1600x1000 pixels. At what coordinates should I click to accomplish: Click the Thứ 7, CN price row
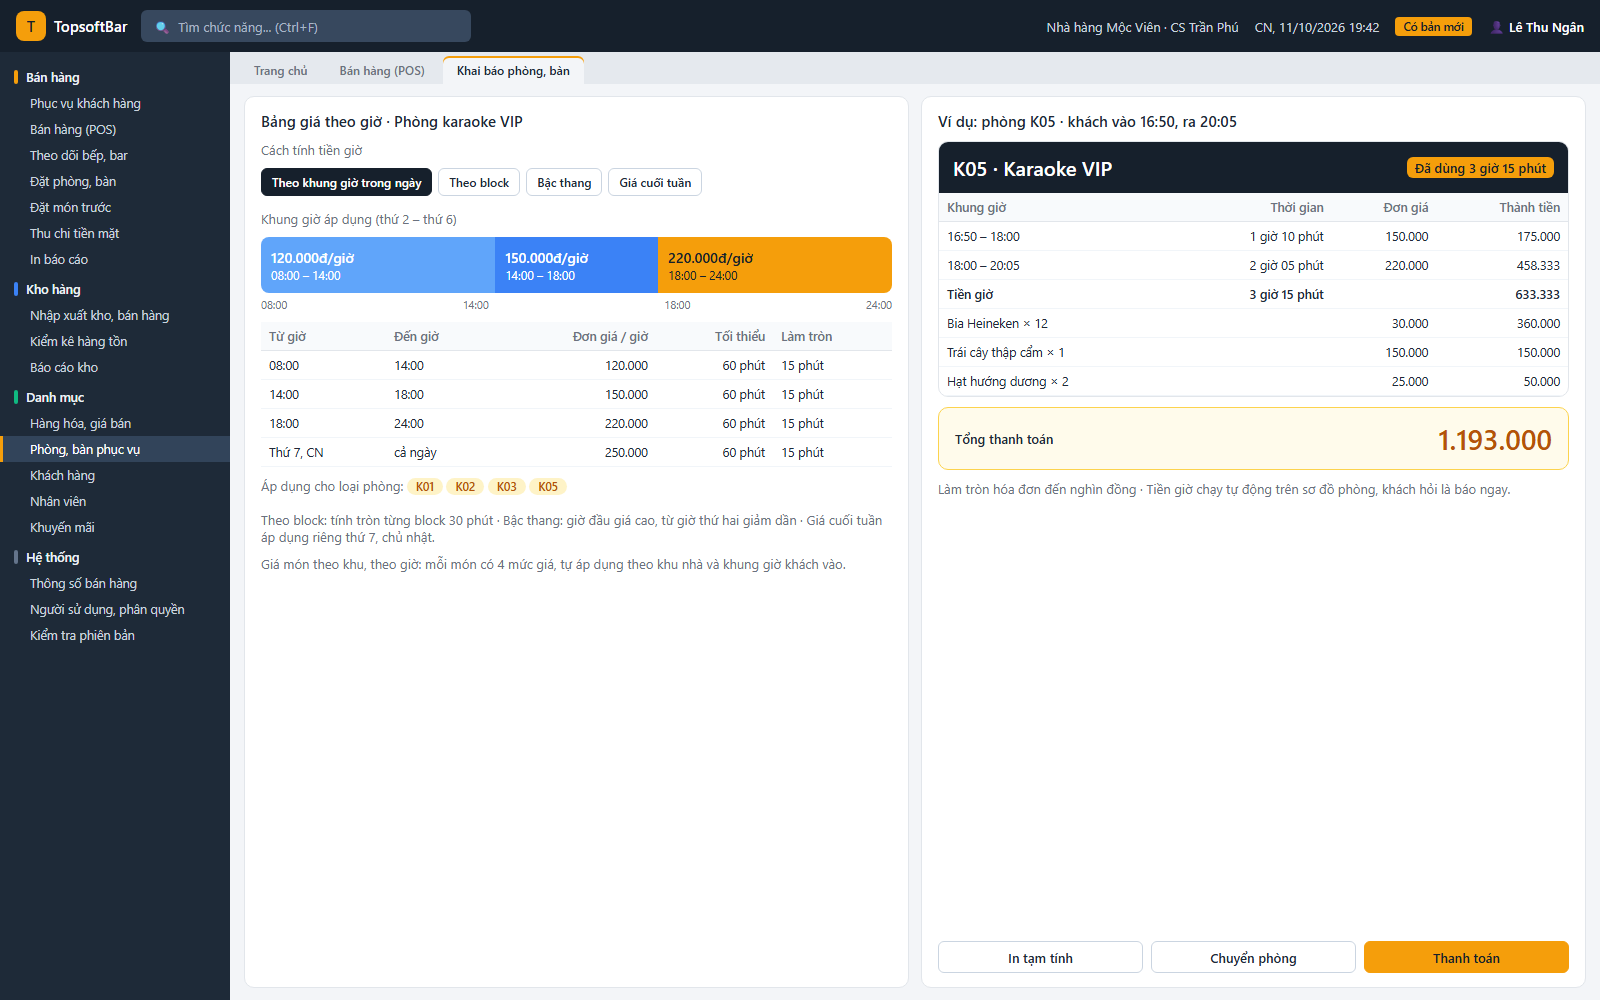pos(576,452)
